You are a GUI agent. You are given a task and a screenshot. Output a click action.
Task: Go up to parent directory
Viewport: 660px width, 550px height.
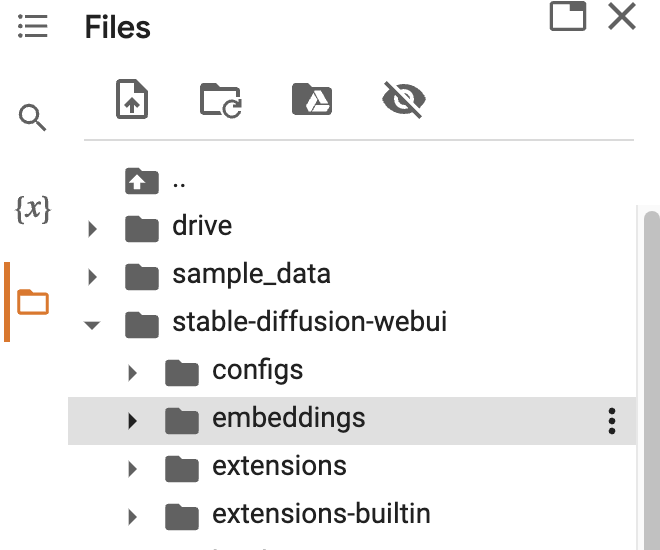tap(142, 181)
